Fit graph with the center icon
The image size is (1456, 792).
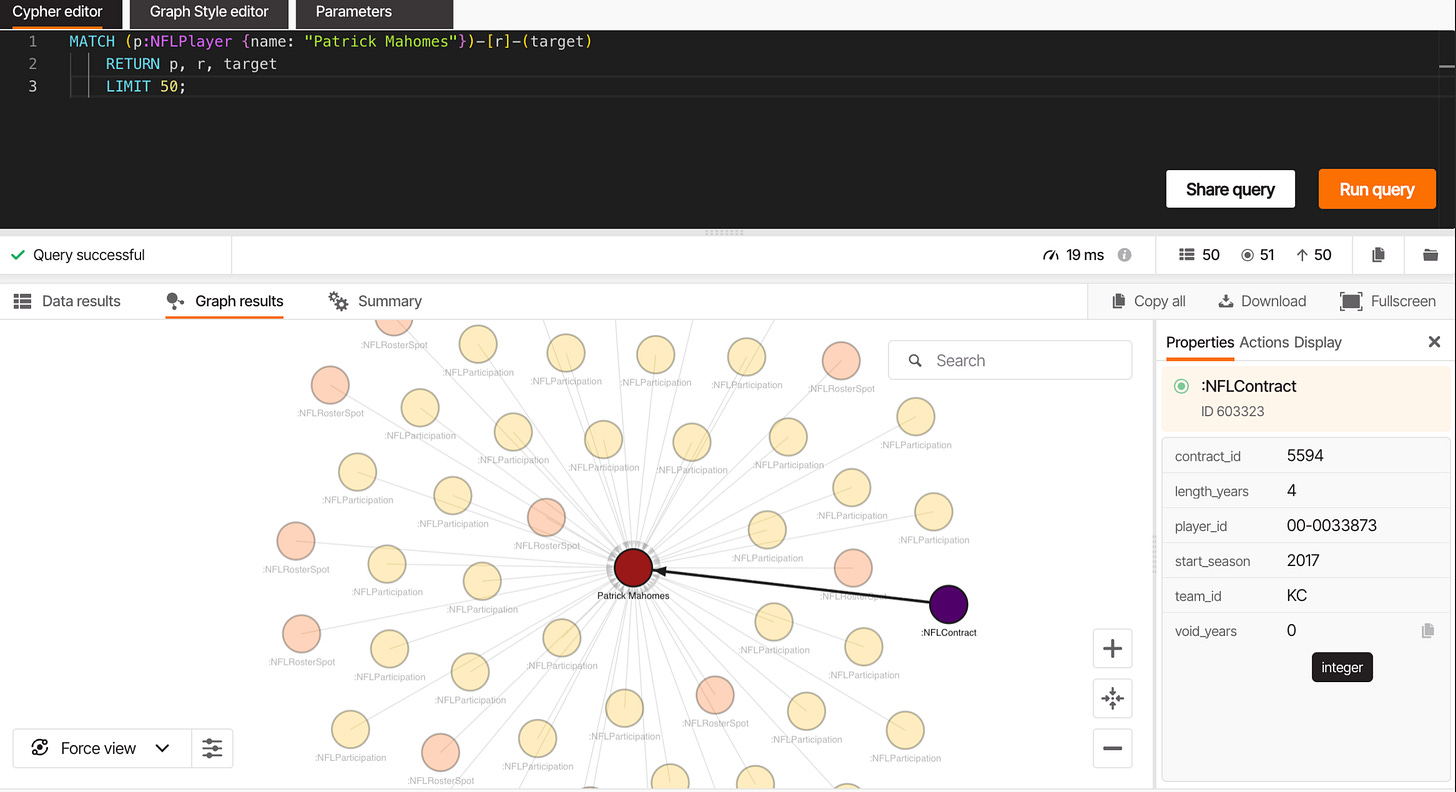click(x=1112, y=698)
